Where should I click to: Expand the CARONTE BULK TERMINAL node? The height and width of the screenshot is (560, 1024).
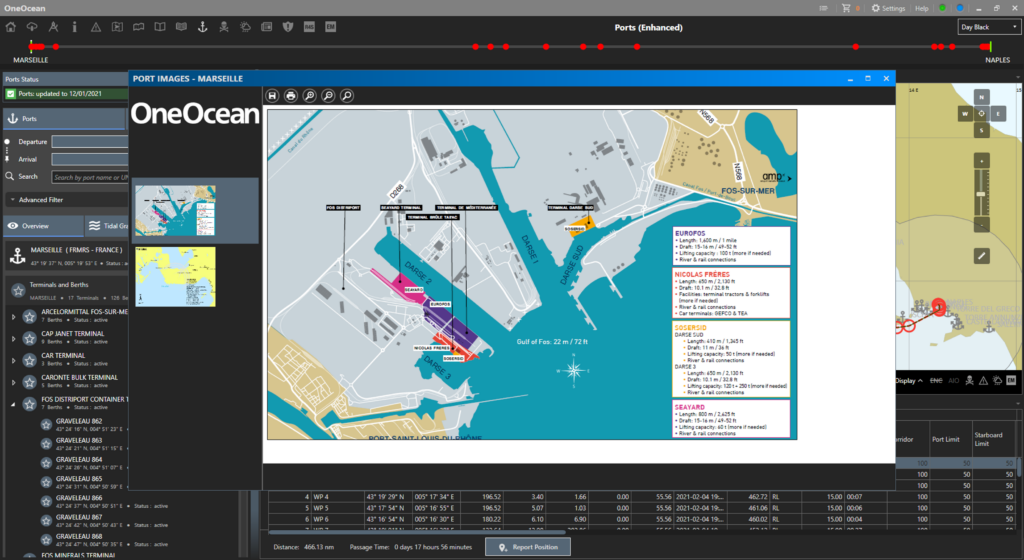tap(13, 382)
